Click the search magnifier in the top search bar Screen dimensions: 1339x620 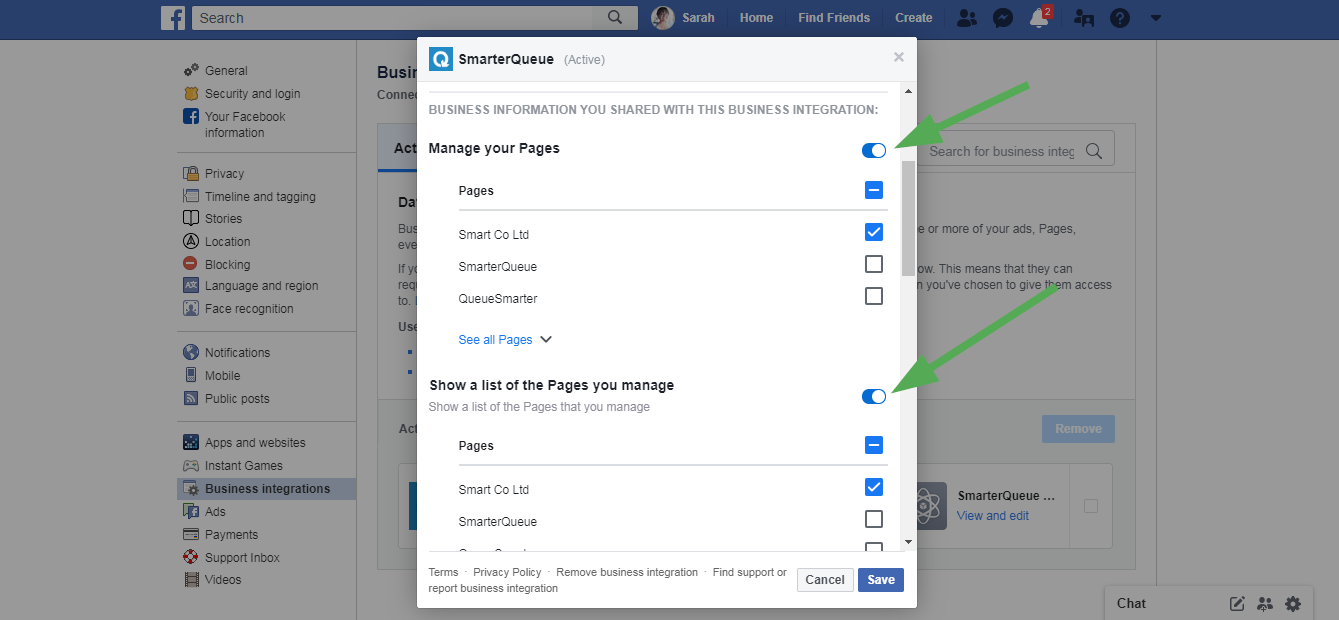pyautogui.click(x=615, y=17)
